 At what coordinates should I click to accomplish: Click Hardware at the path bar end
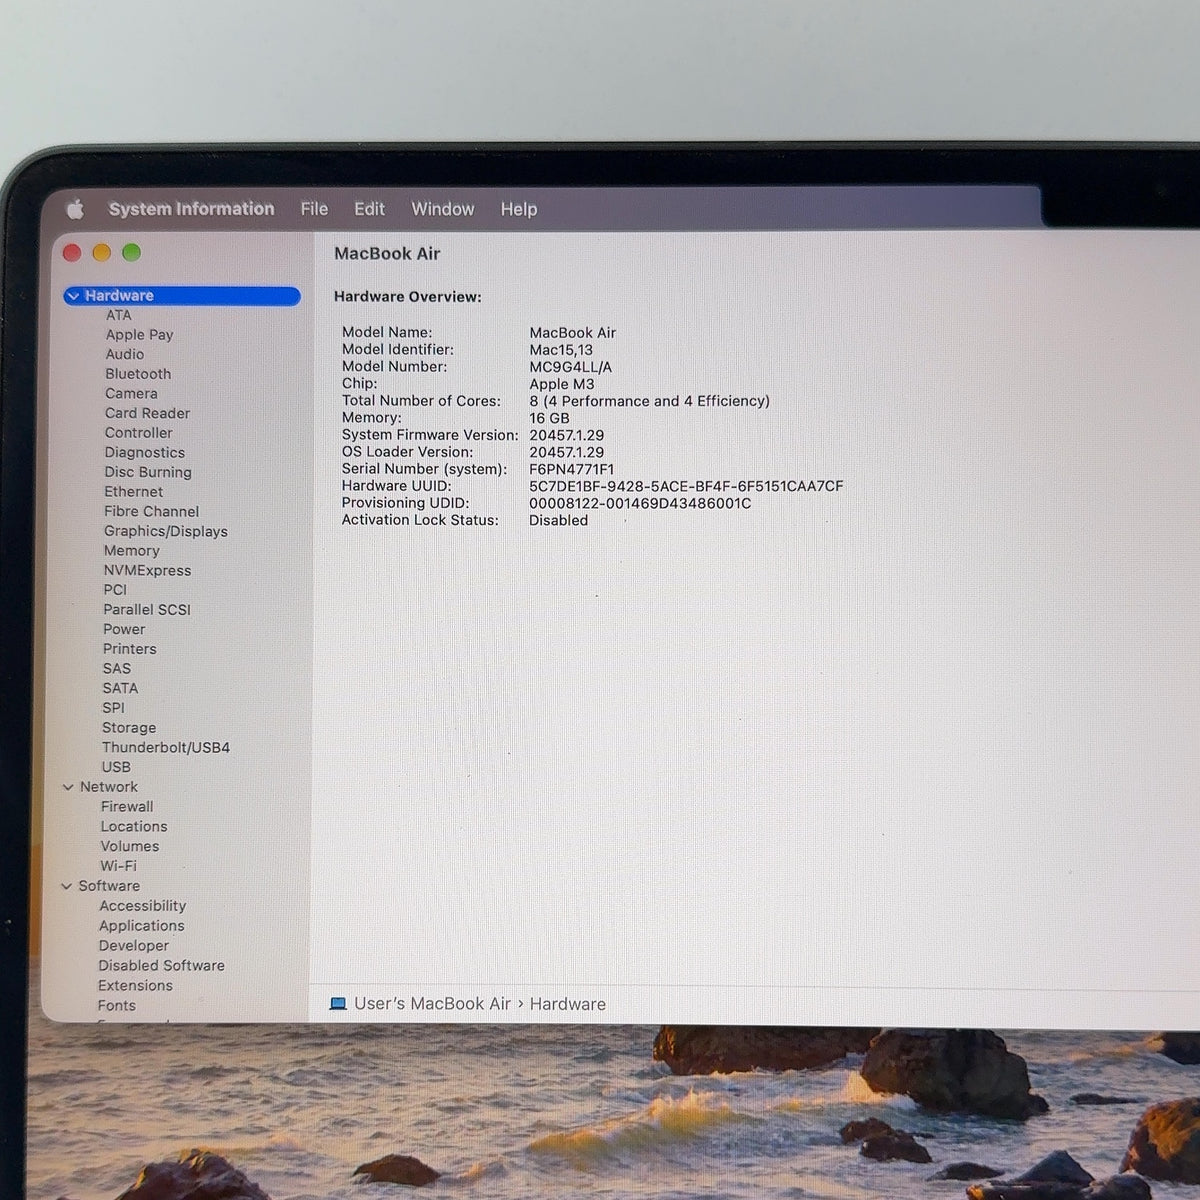(568, 1004)
